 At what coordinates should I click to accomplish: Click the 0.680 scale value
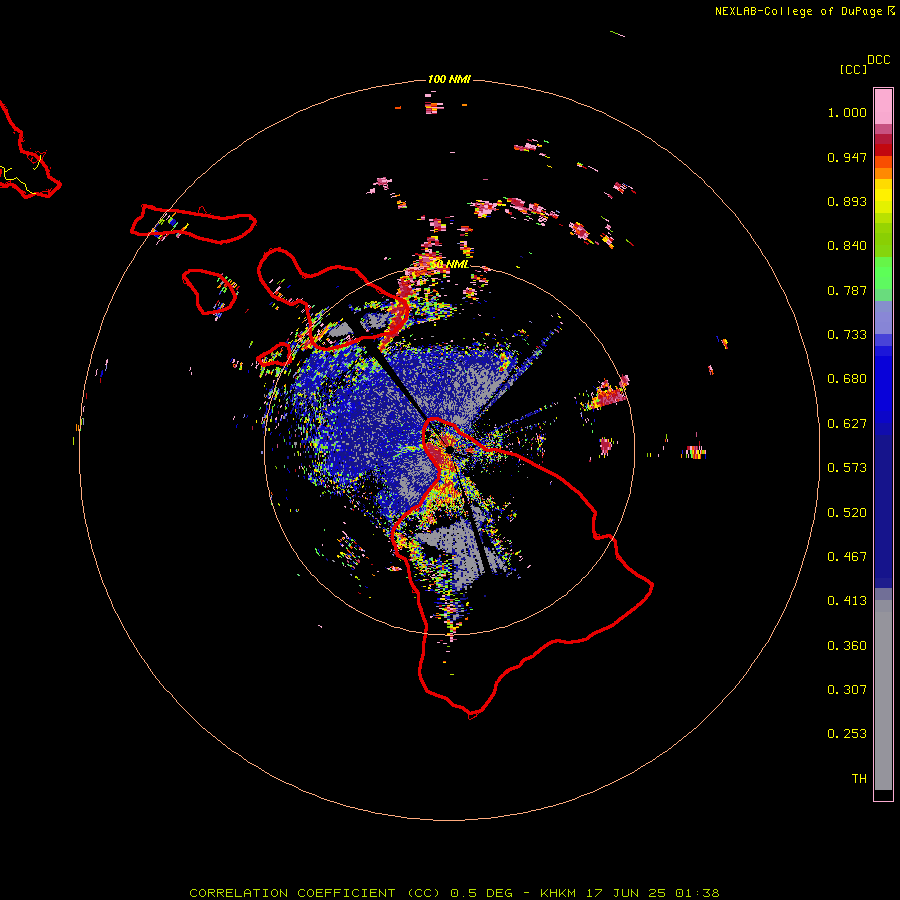click(847, 379)
